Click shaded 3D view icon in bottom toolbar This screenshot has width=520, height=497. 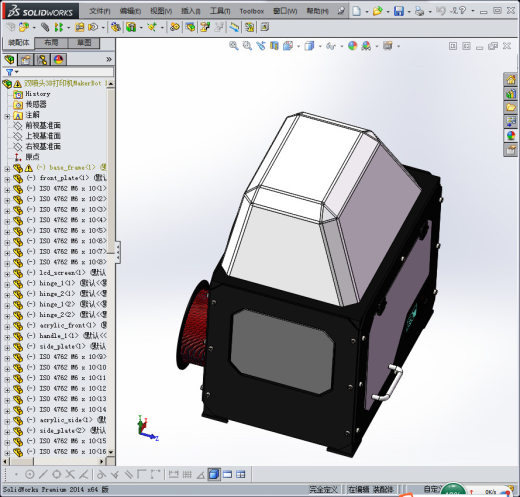[214, 474]
